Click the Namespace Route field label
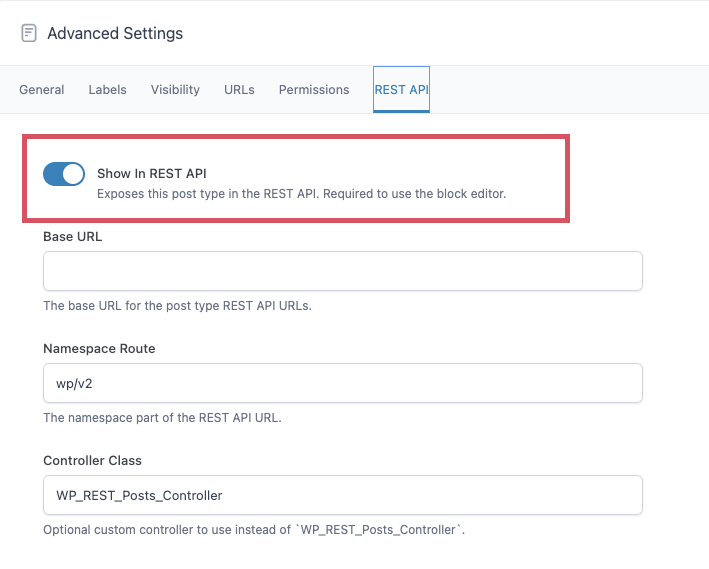 click(x=99, y=349)
